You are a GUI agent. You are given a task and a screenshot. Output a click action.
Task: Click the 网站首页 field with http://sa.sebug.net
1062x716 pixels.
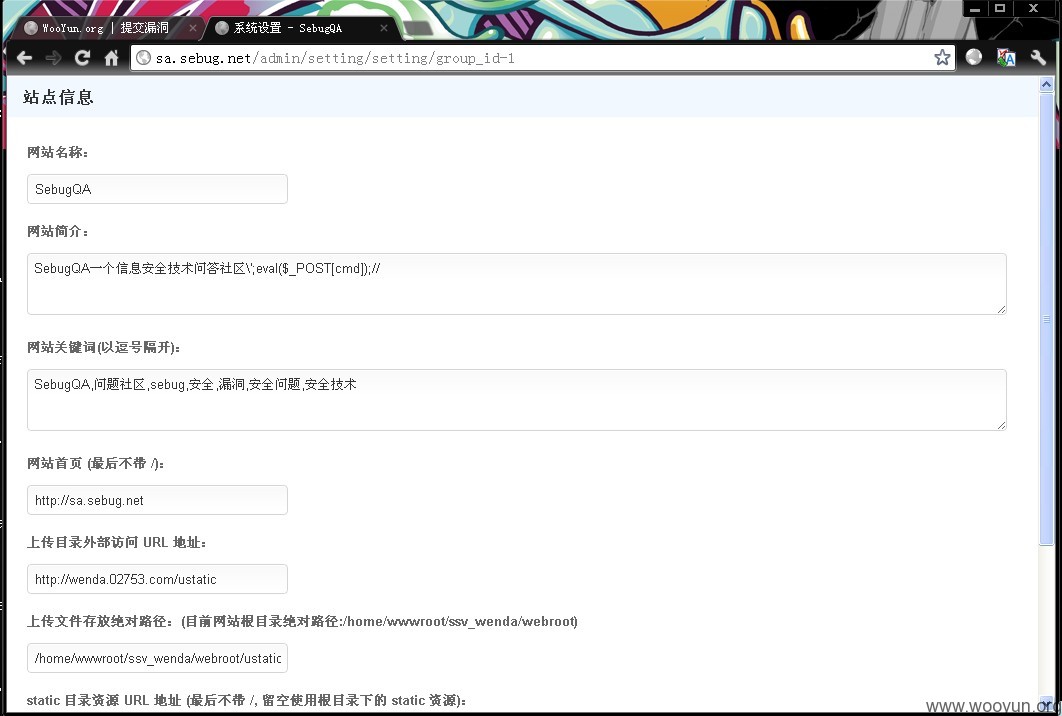[x=157, y=500]
